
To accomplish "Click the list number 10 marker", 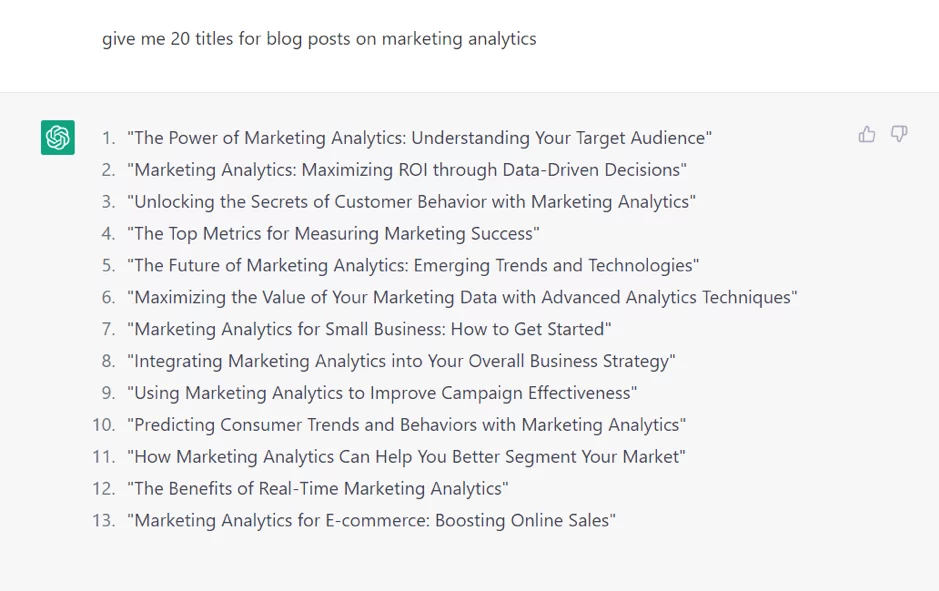I will (x=104, y=425).
